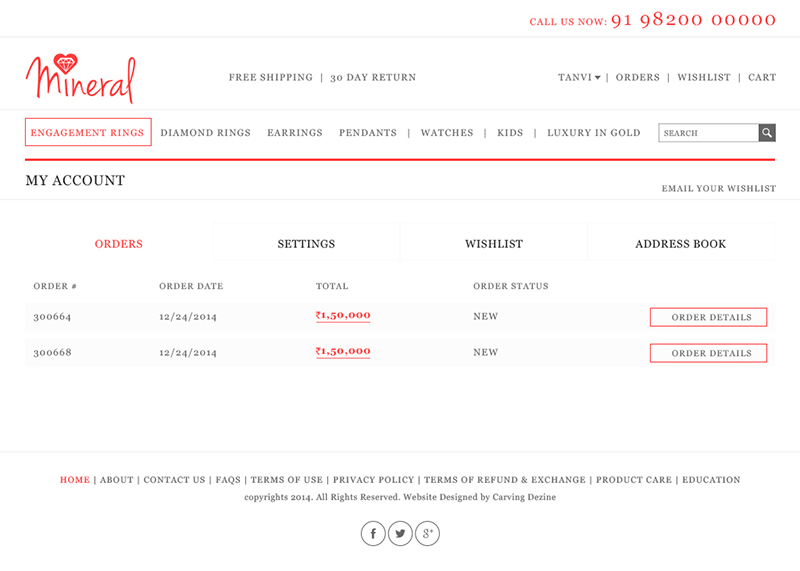Screen dimensions: 800x571
Task: Open the Watches category
Action: 447,133
